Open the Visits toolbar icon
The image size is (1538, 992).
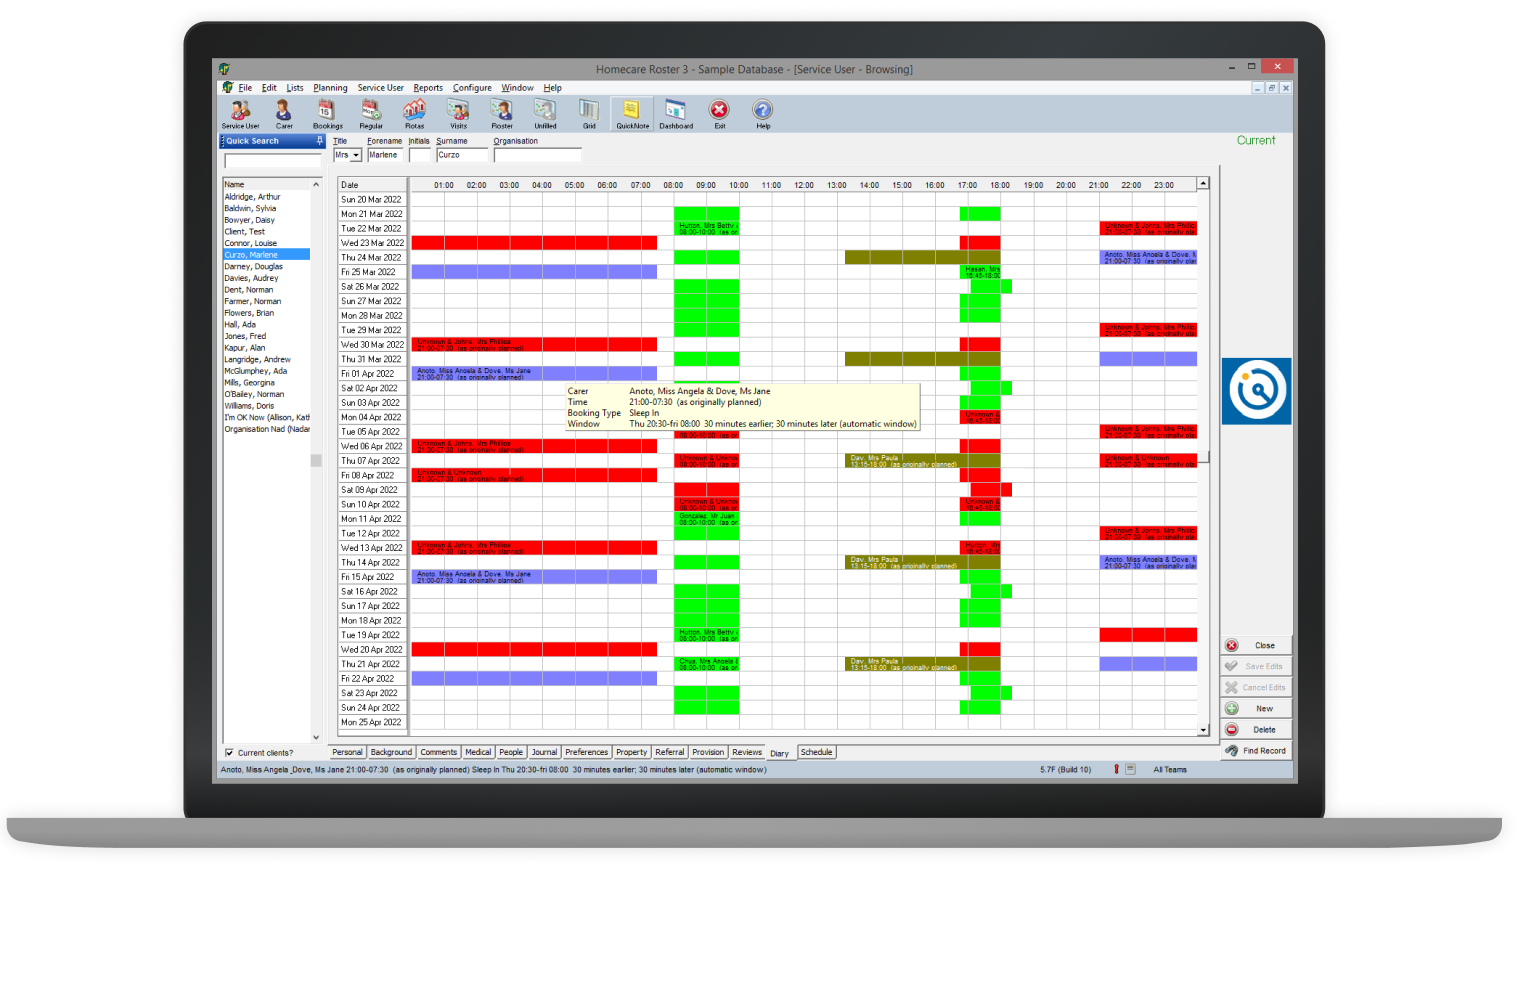point(458,114)
